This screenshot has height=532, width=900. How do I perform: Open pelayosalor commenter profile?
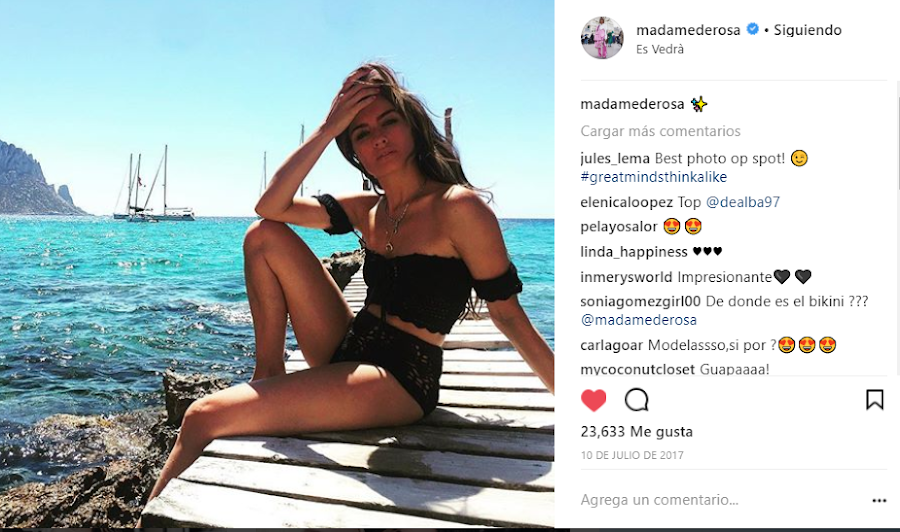(x=618, y=227)
